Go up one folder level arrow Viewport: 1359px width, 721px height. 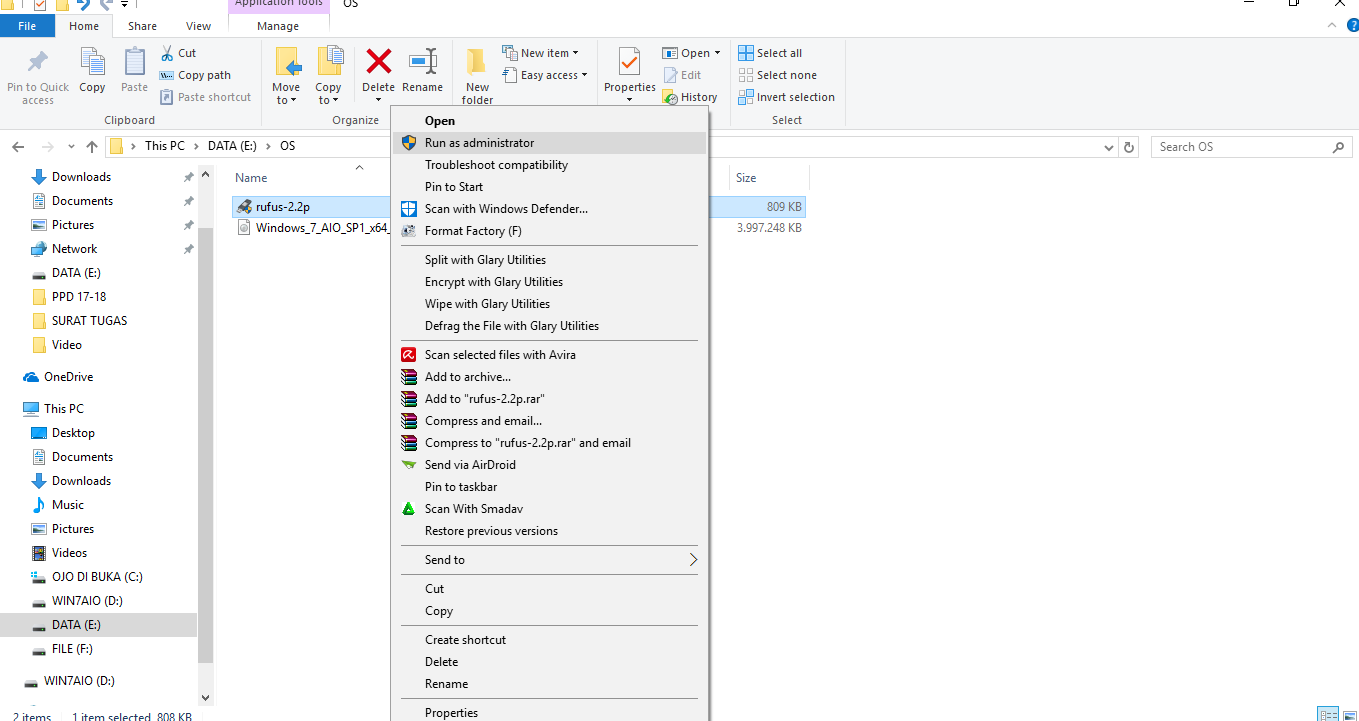coord(92,147)
